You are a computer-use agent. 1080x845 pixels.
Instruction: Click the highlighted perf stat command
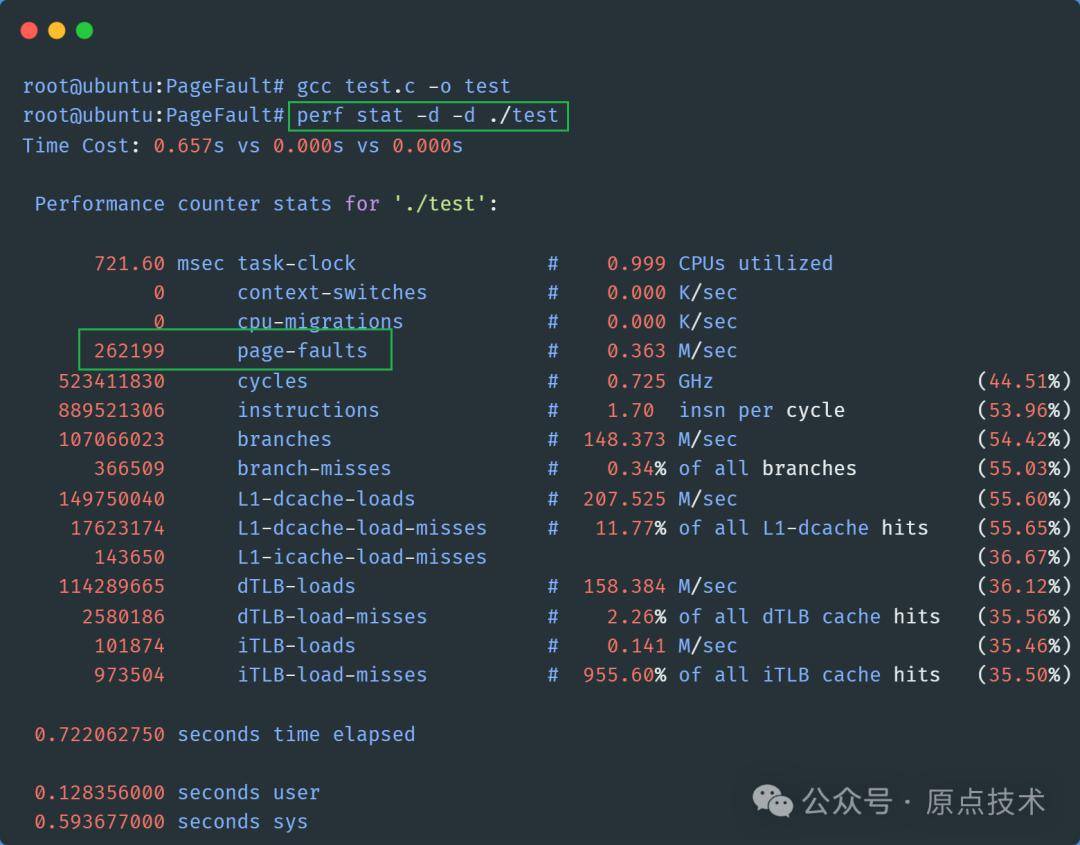click(x=428, y=116)
